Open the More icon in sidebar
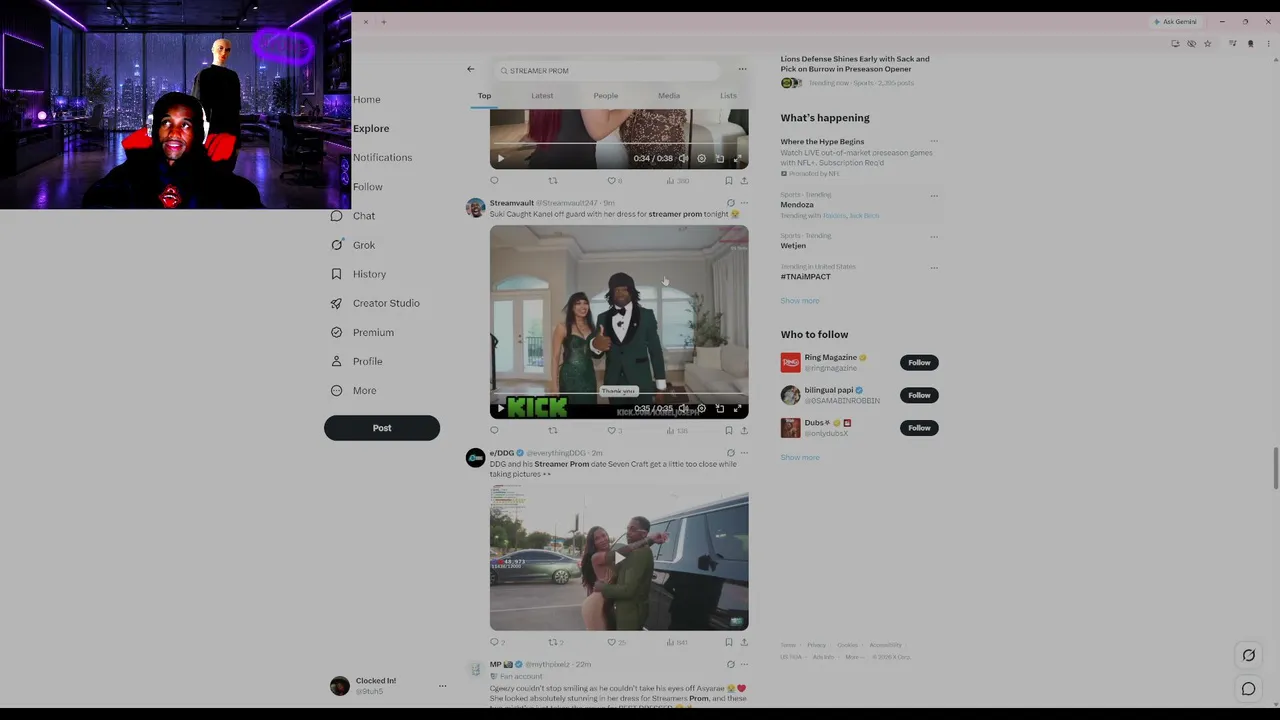Image resolution: width=1280 pixels, height=720 pixels. pyautogui.click(x=336, y=390)
